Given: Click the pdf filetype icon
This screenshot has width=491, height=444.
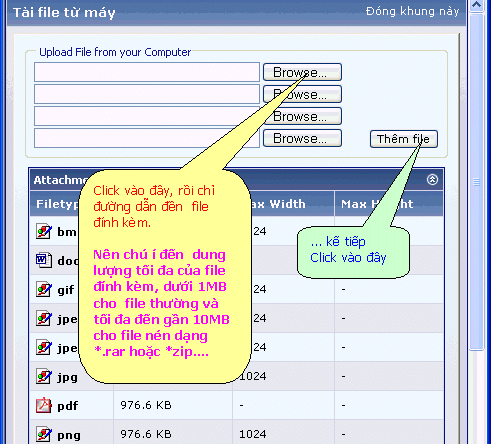Looking at the screenshot, I should pyautogui.click(x=44, y=405).
